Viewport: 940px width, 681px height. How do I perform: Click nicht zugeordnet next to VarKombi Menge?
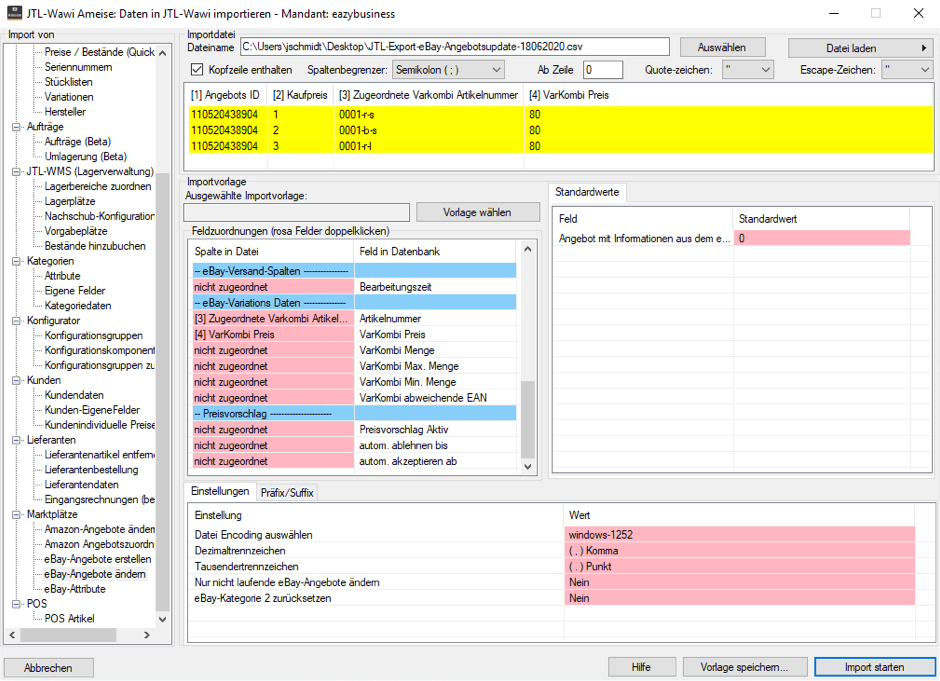(273, 350)
